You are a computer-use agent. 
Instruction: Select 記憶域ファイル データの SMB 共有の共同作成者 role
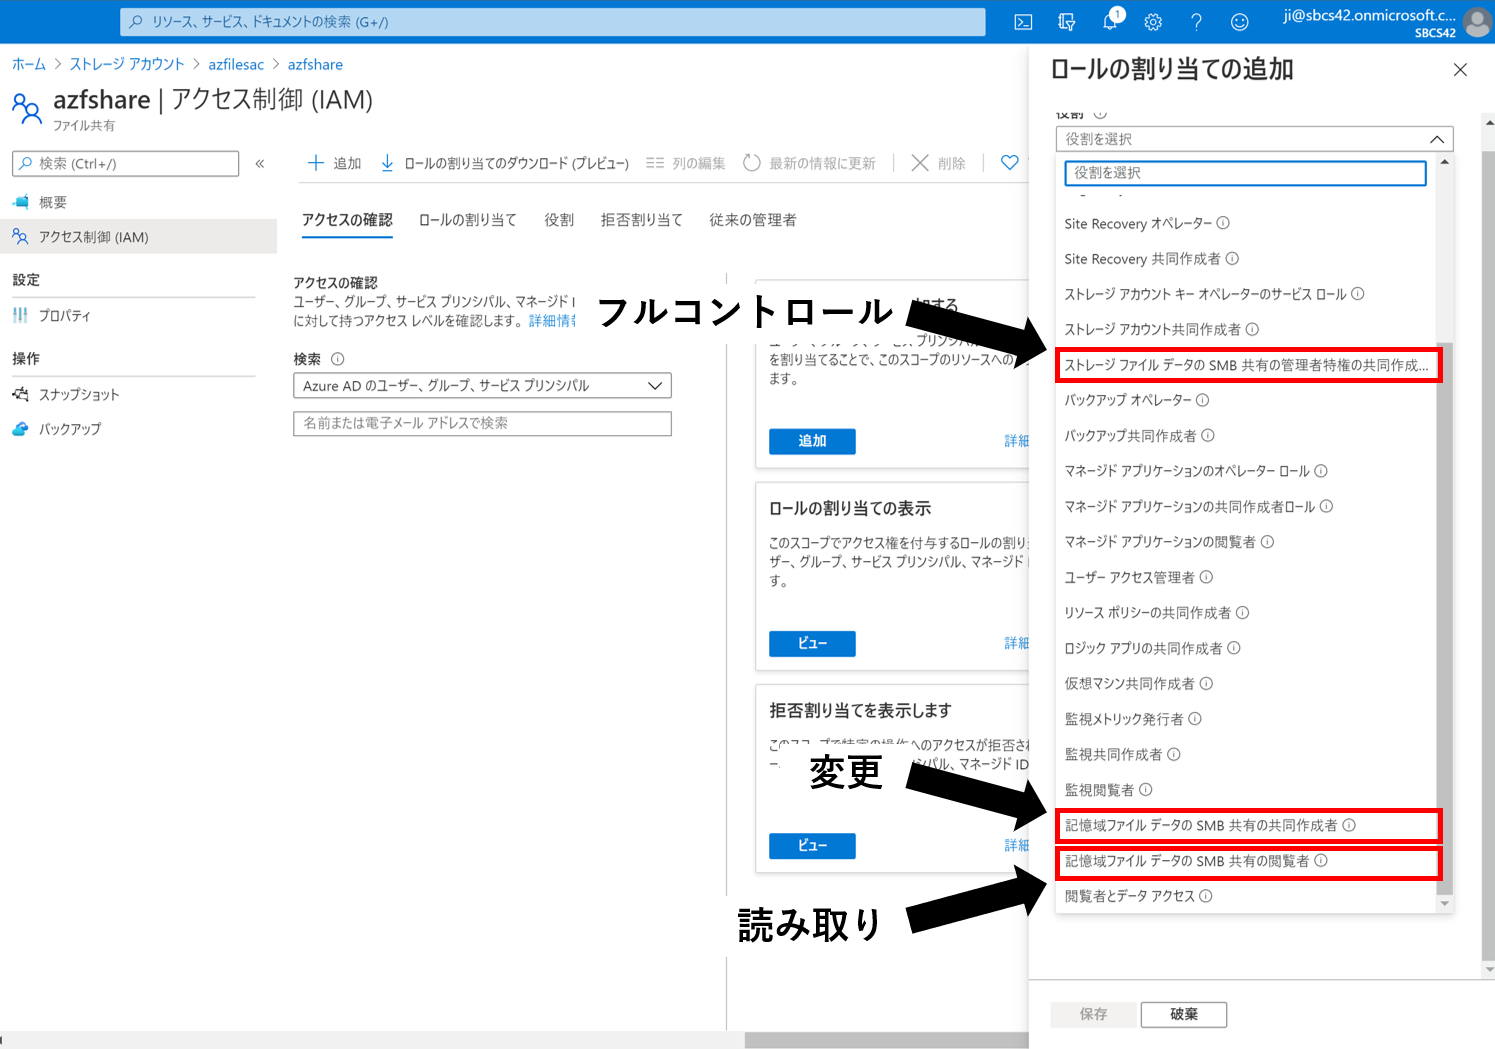(x=1248, y=825)
